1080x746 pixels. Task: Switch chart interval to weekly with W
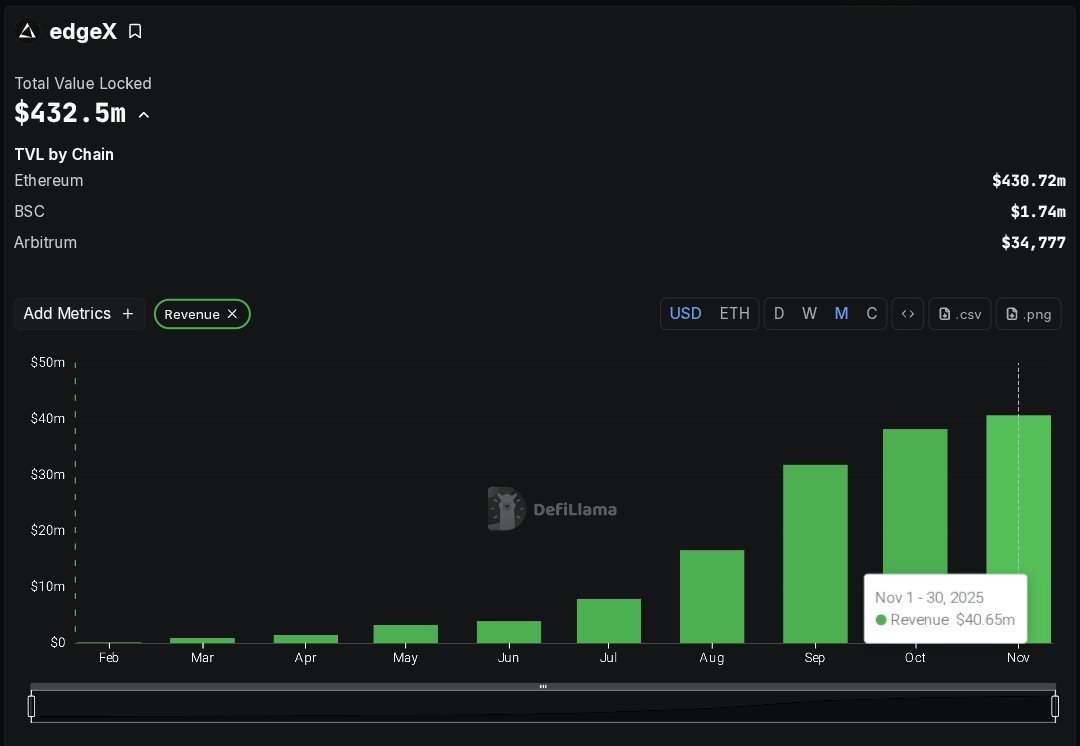[x=809, y=313]
